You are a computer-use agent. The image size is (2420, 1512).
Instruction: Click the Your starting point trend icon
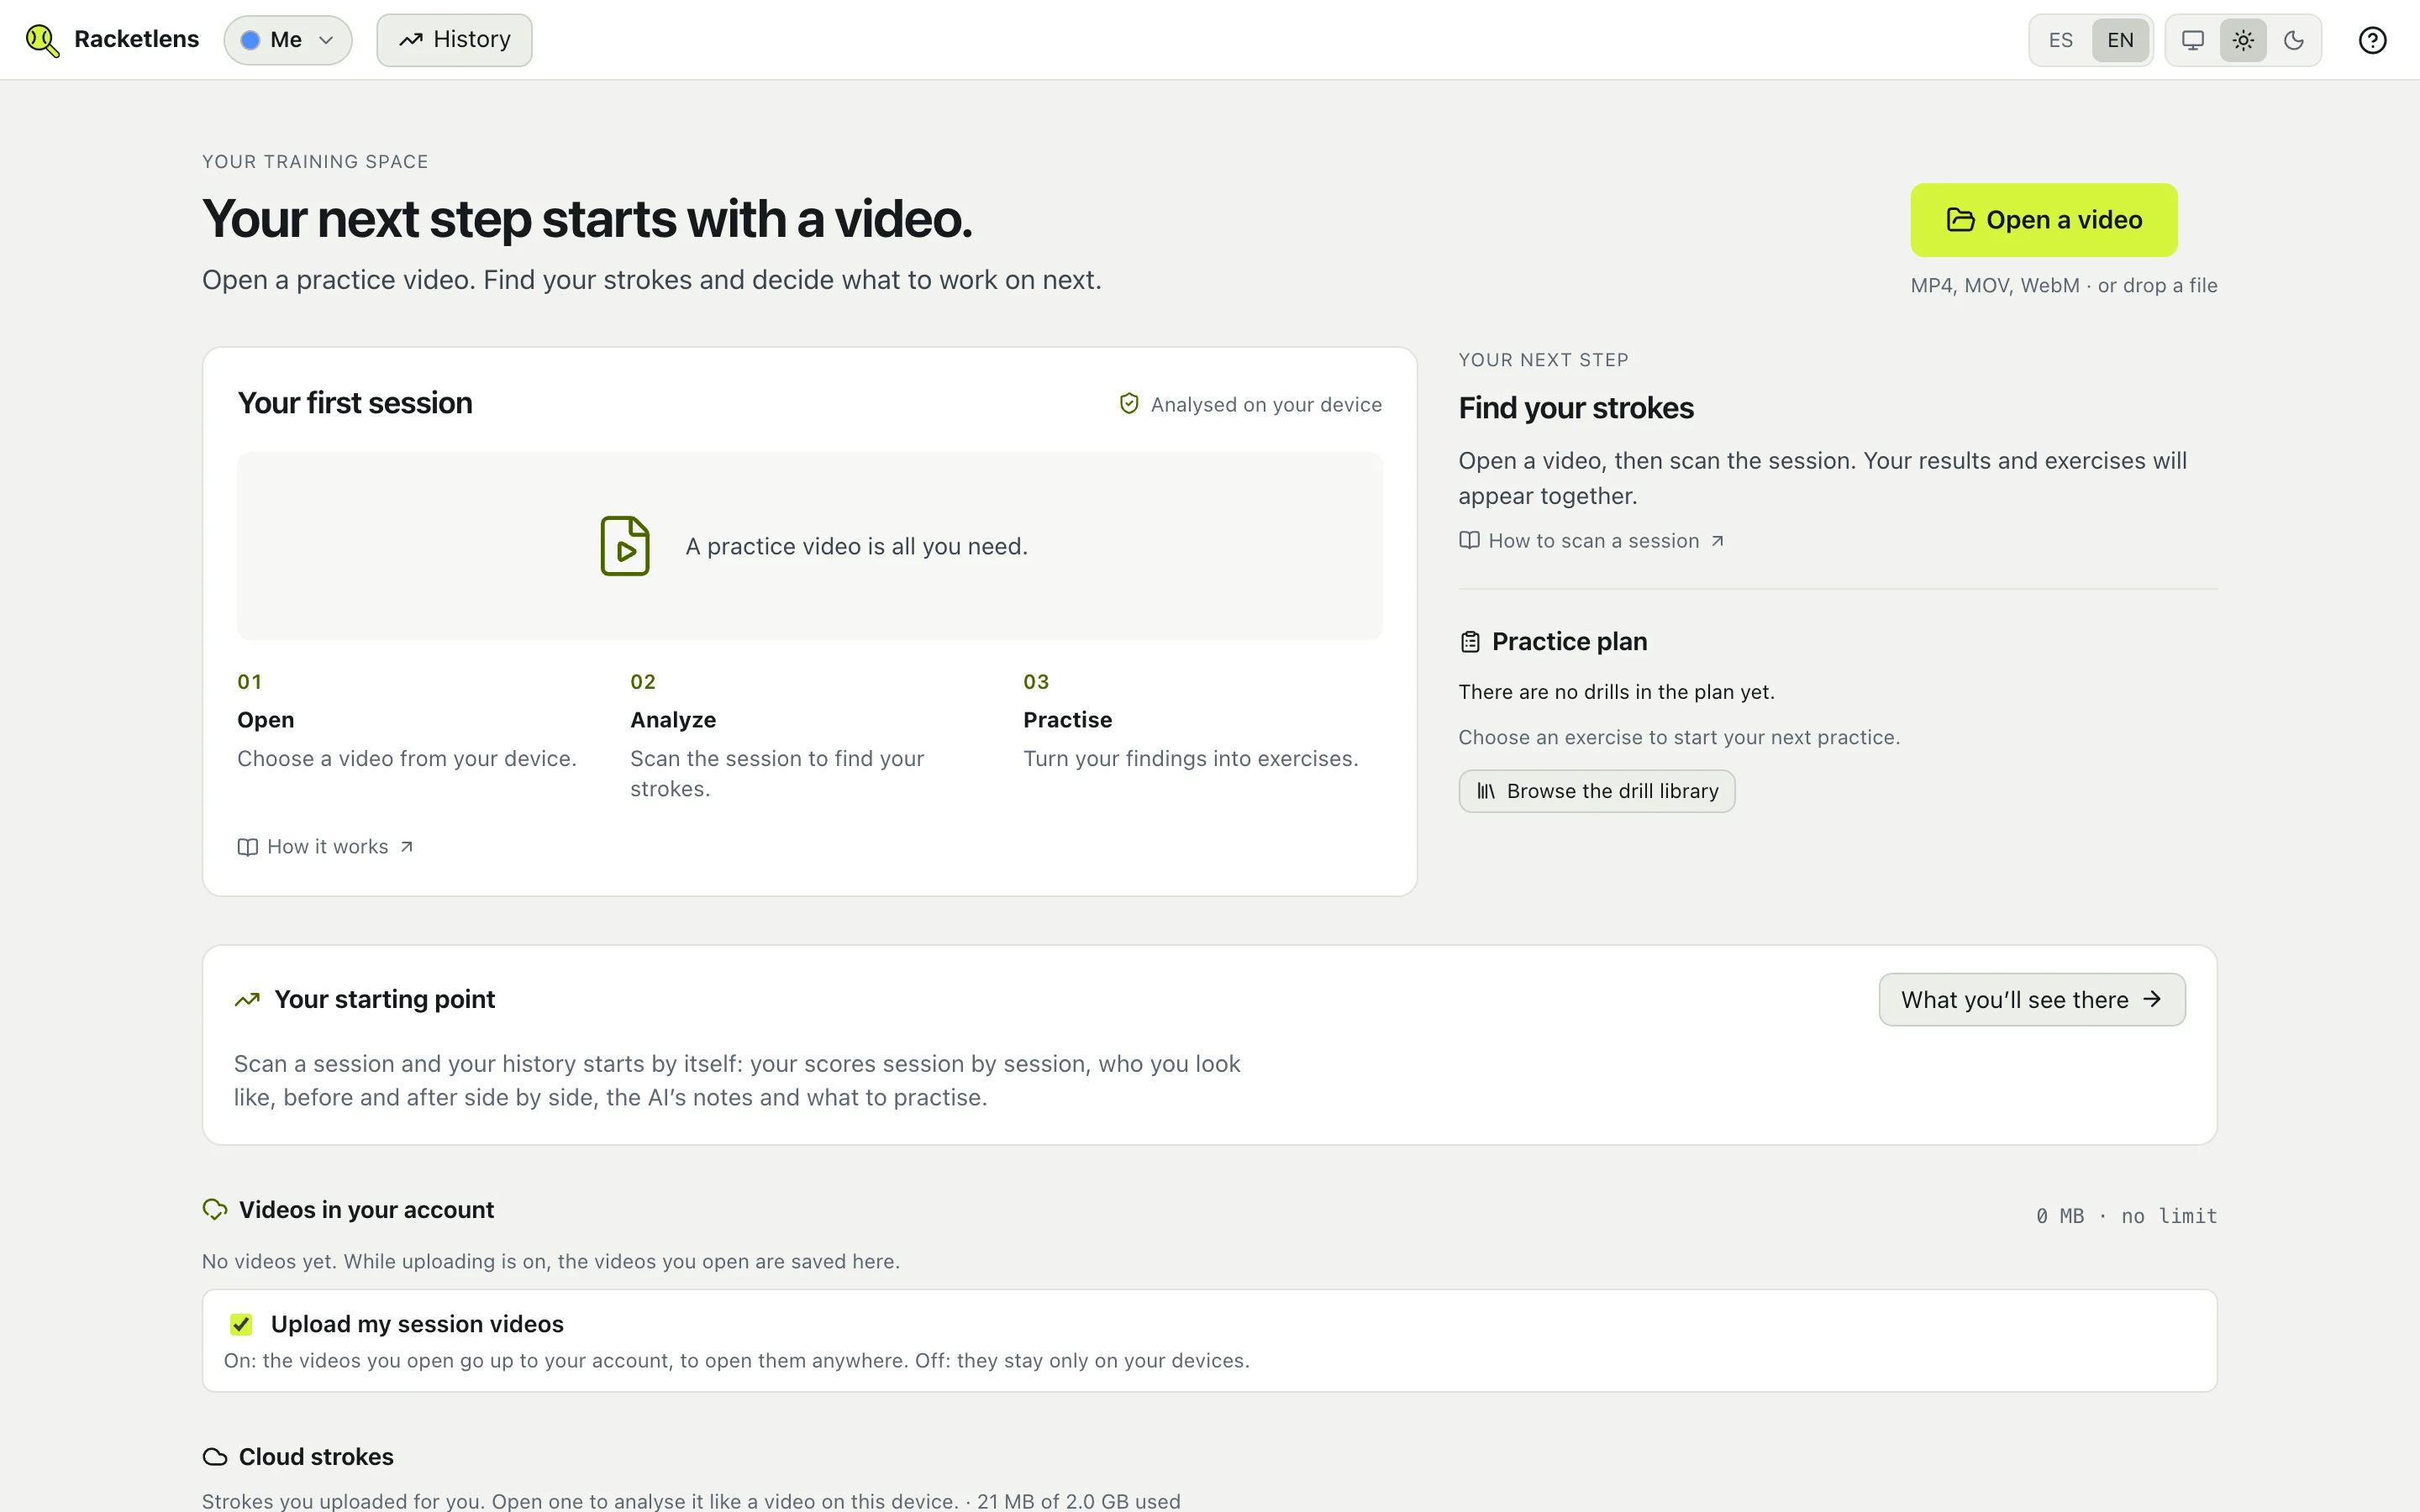(x=247, y=1000)
